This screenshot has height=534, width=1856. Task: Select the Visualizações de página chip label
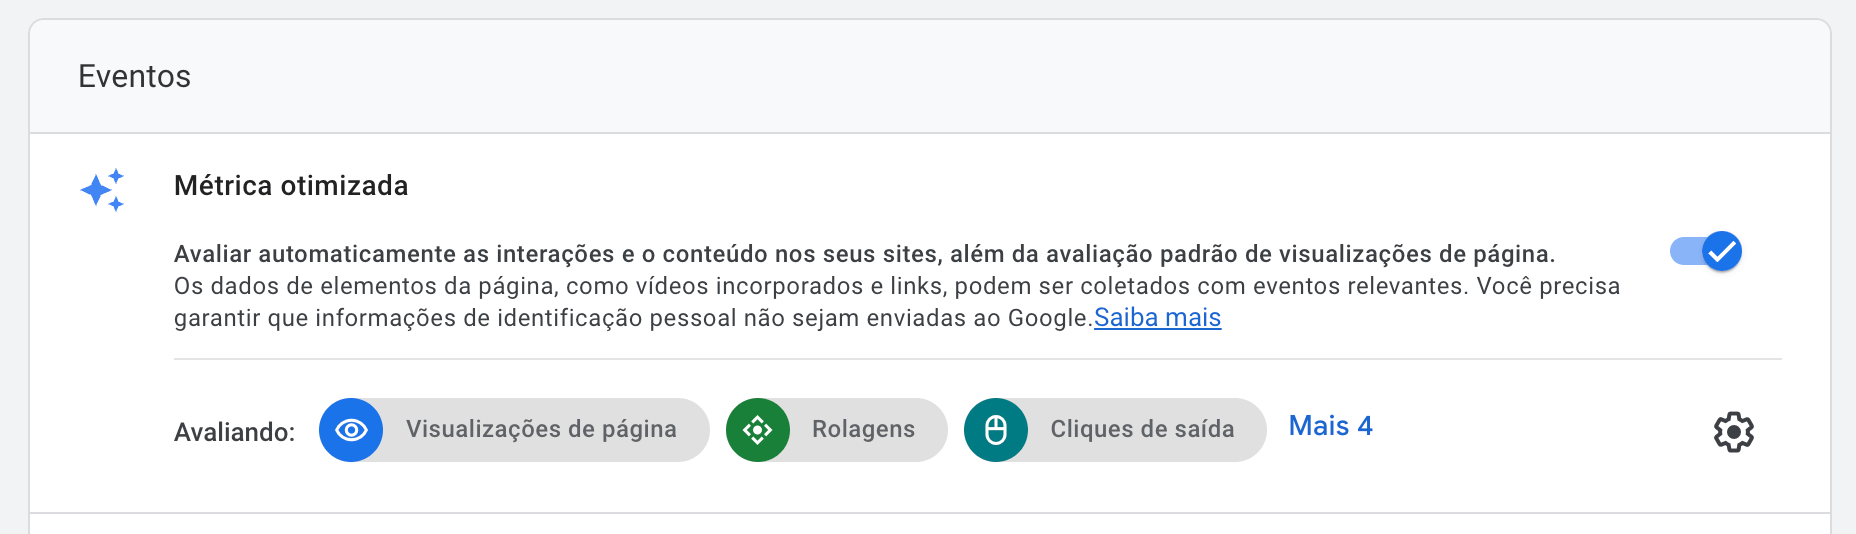tap(541, 429)
